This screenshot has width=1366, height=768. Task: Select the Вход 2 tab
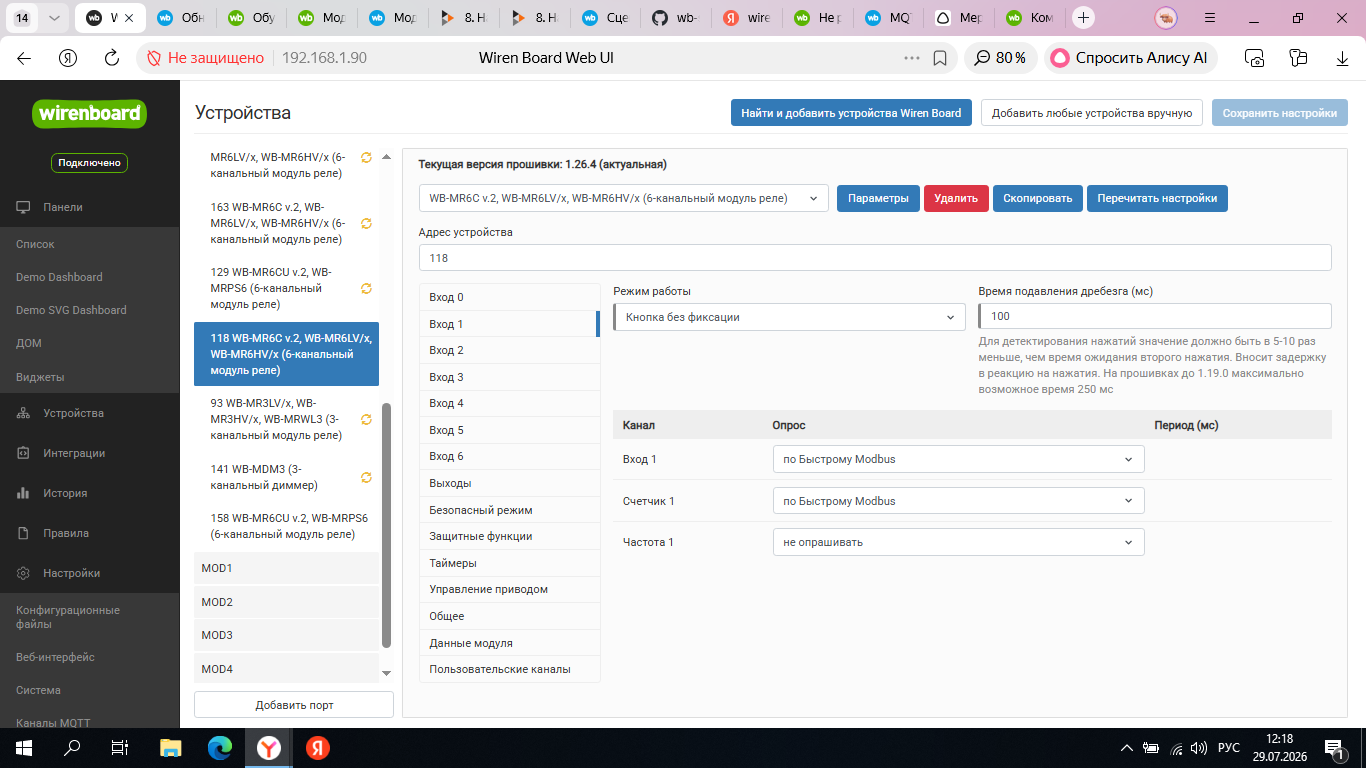[509, 350]
